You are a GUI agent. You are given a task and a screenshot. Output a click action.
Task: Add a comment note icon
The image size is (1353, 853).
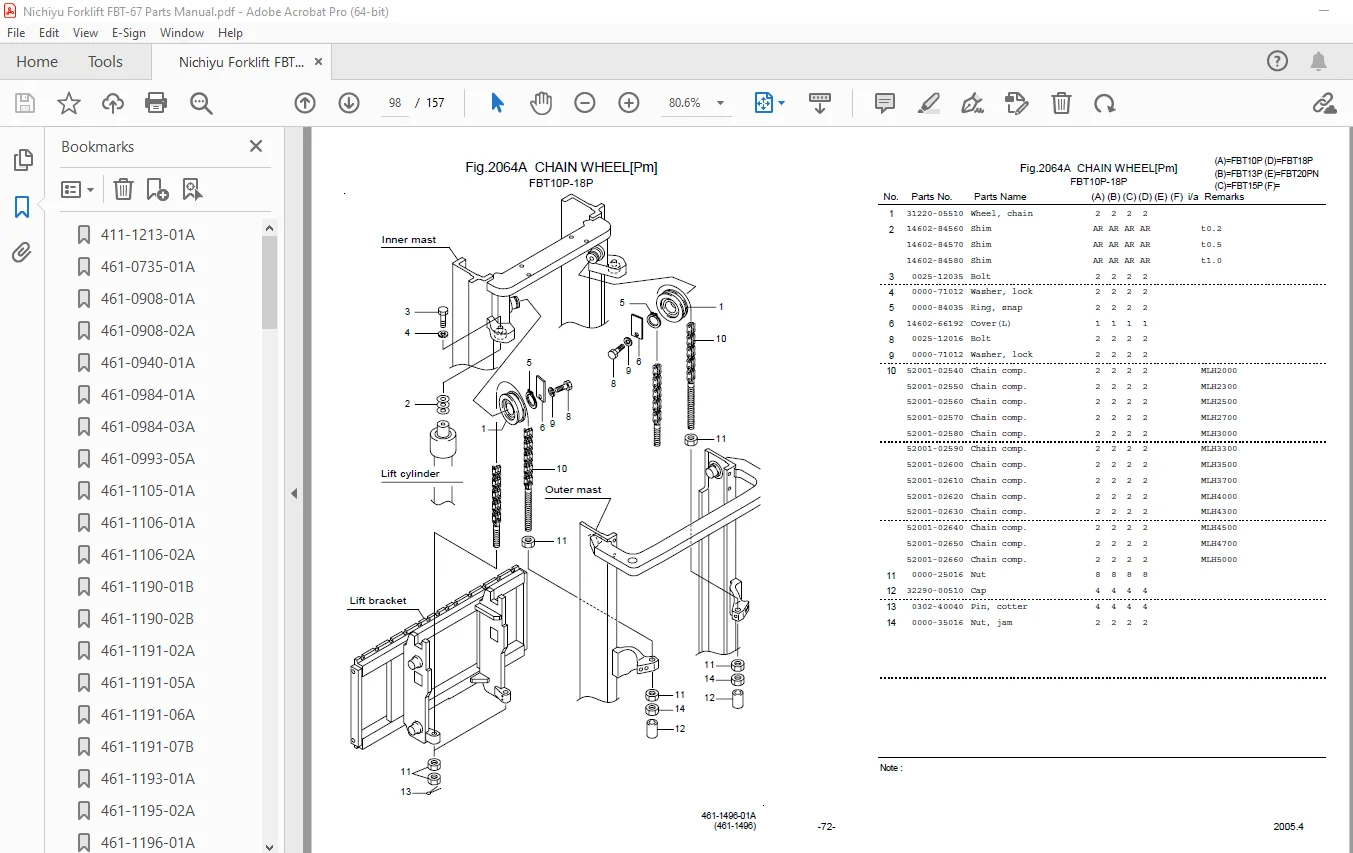point(885,103)
